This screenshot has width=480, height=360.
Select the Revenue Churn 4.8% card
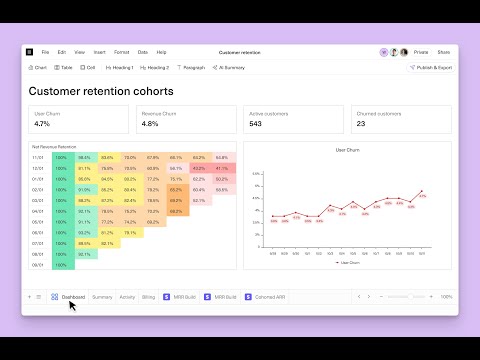(186, 119)
